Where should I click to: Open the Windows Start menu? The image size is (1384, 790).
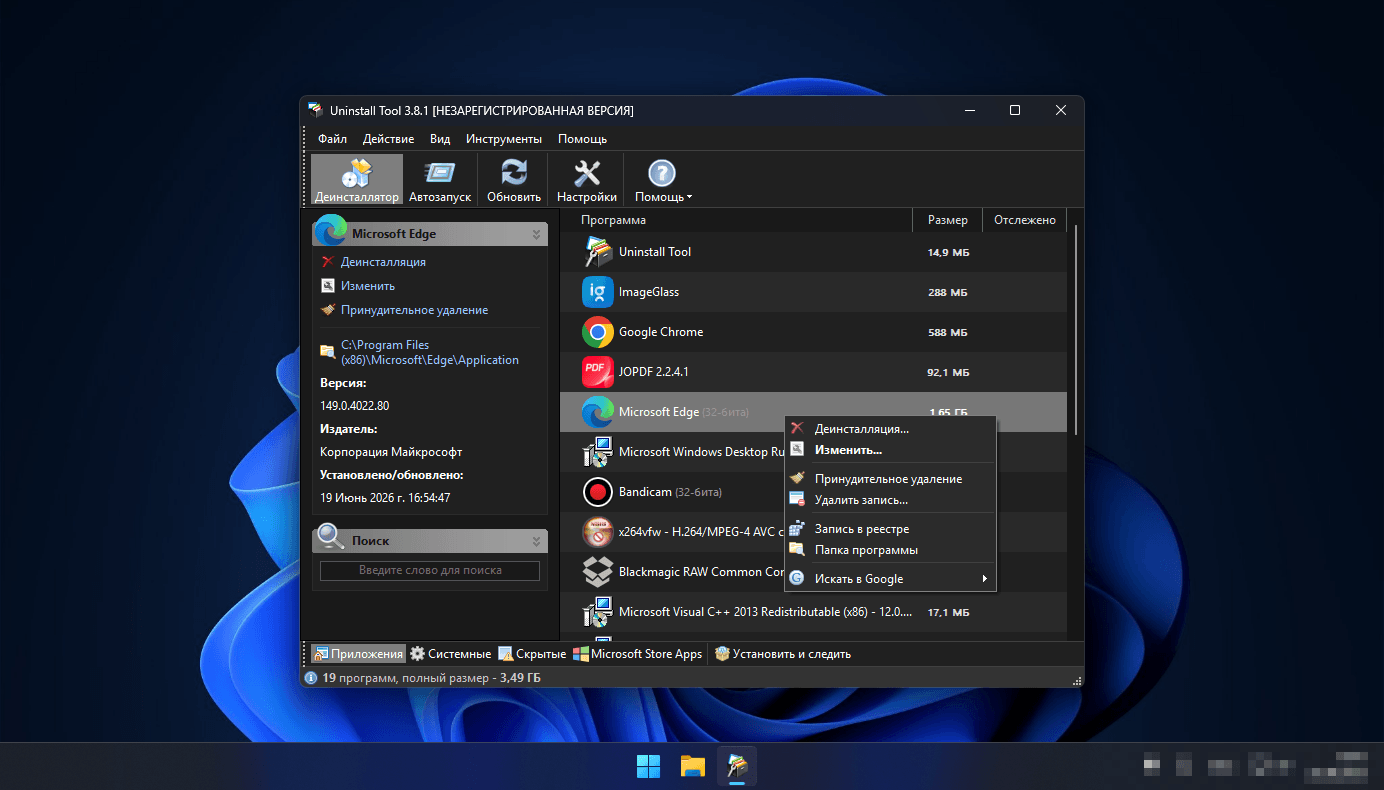point(648,766)
